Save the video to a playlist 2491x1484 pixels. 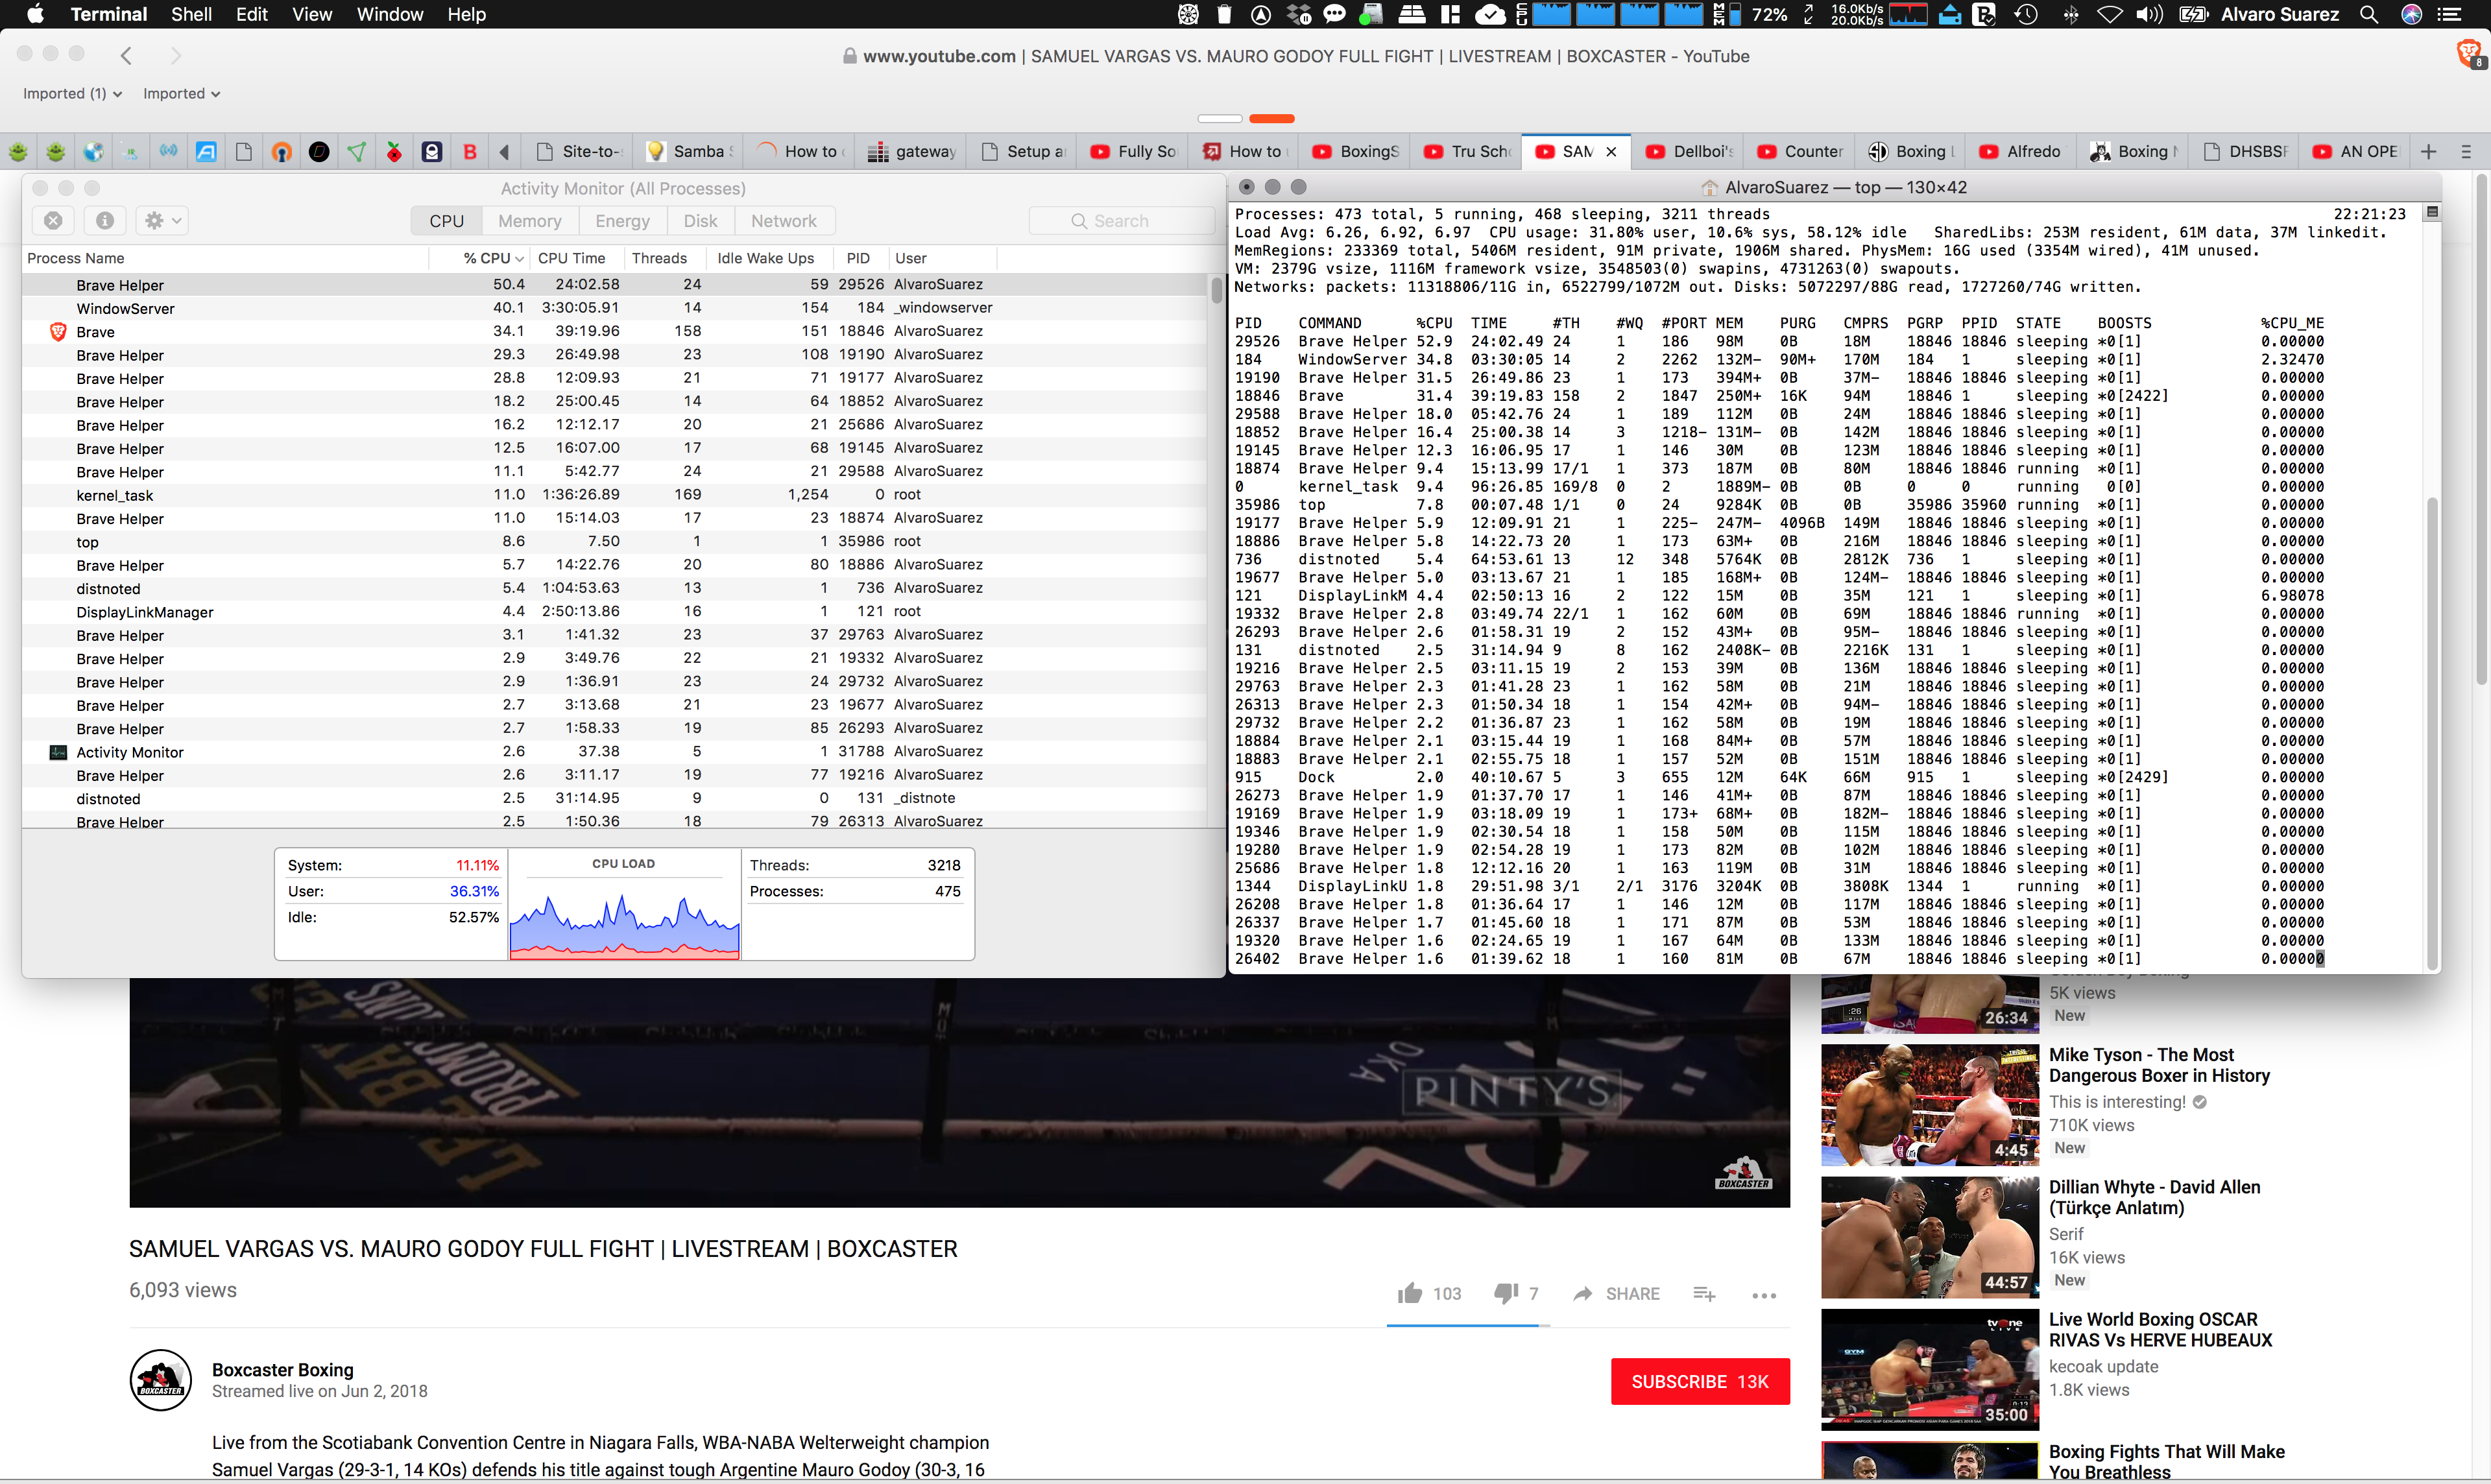(x=1704, y=1294)
